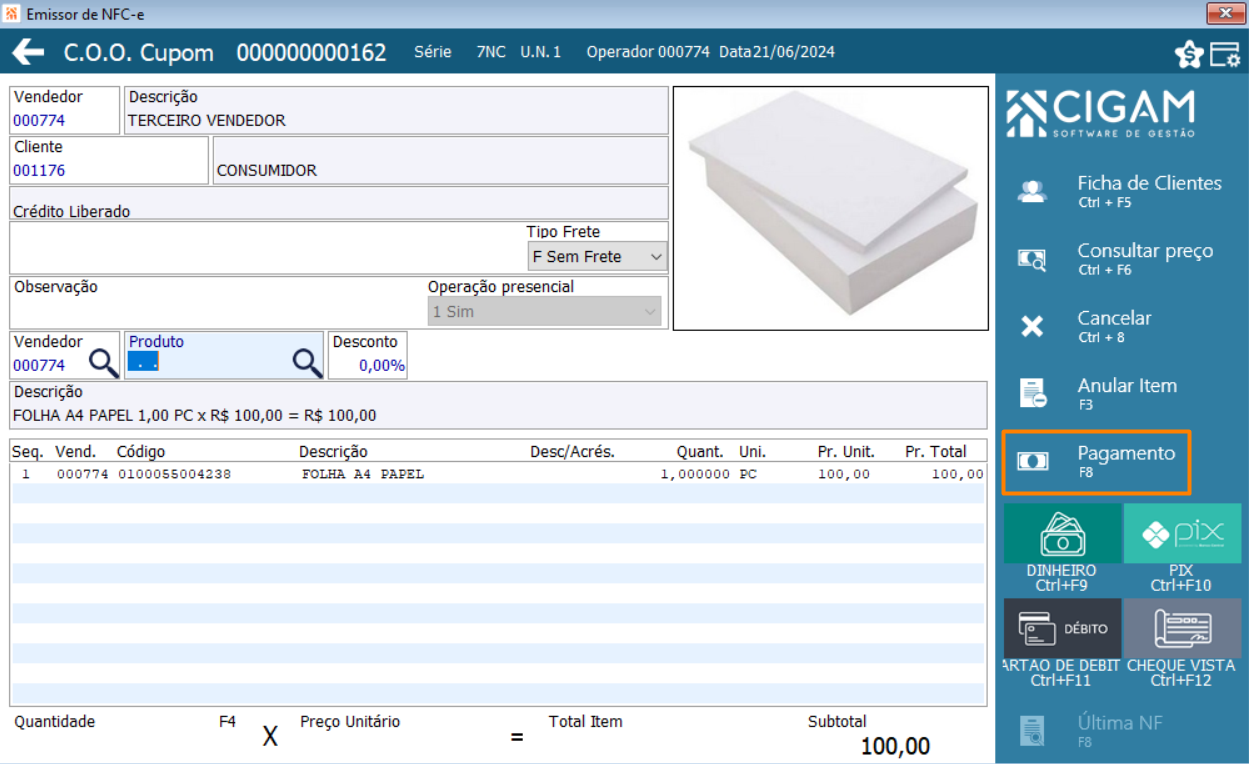Open the star gear settings icon
Viewport: 1249px width, 764px height.
pyautogui.click(x=1189, y=55)
